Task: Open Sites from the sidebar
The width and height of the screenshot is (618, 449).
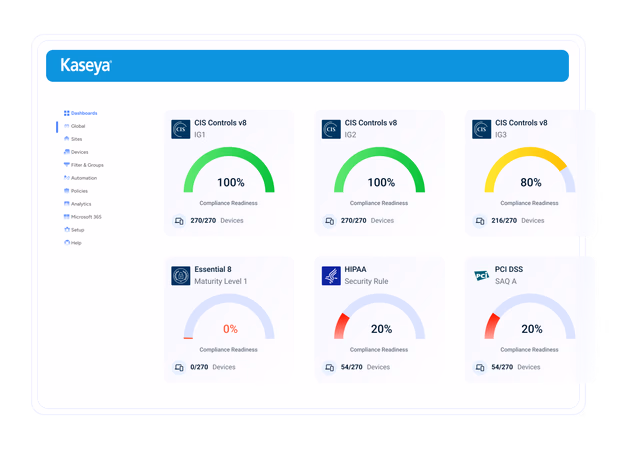Action: pyautogui.click(x=73, y=139)
